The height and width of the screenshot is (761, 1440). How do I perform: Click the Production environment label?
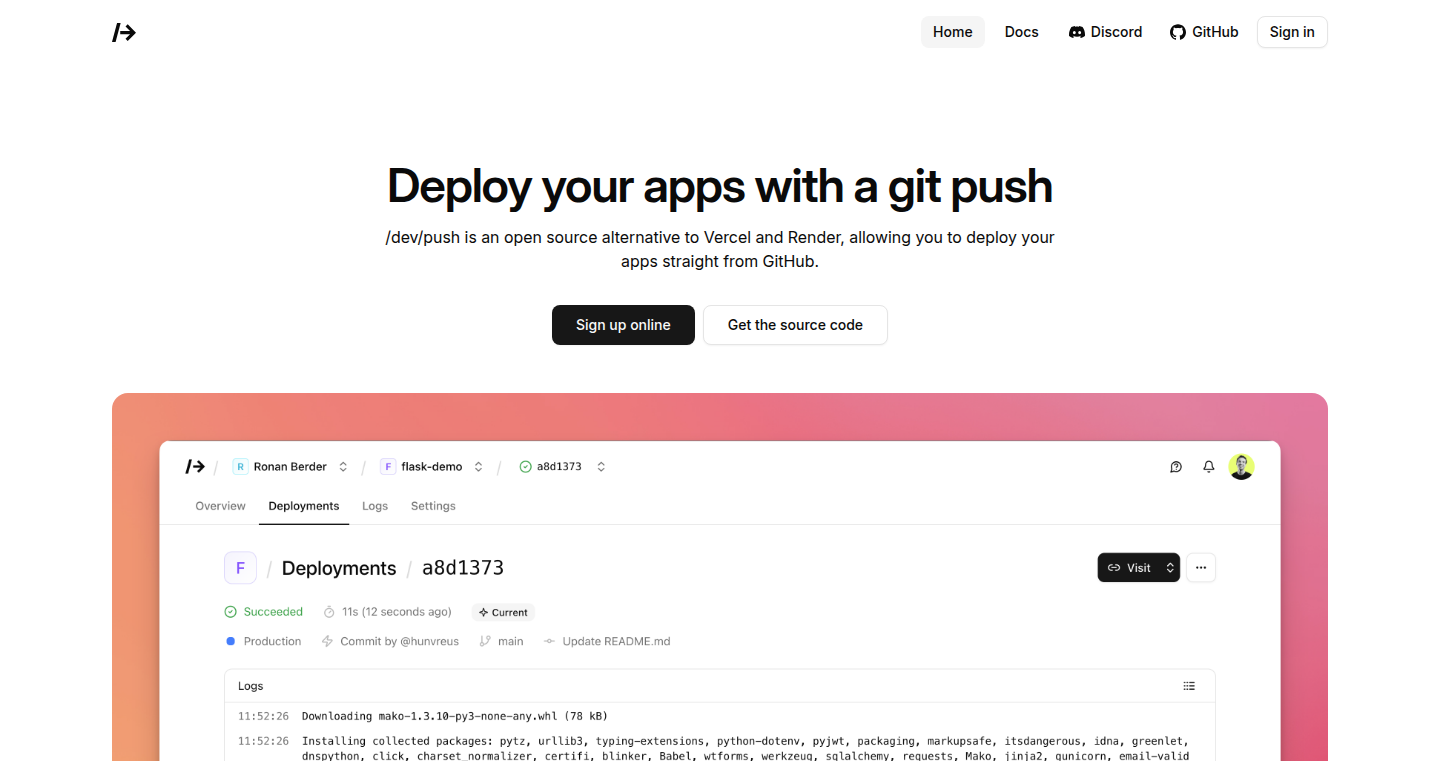(272, 641)
